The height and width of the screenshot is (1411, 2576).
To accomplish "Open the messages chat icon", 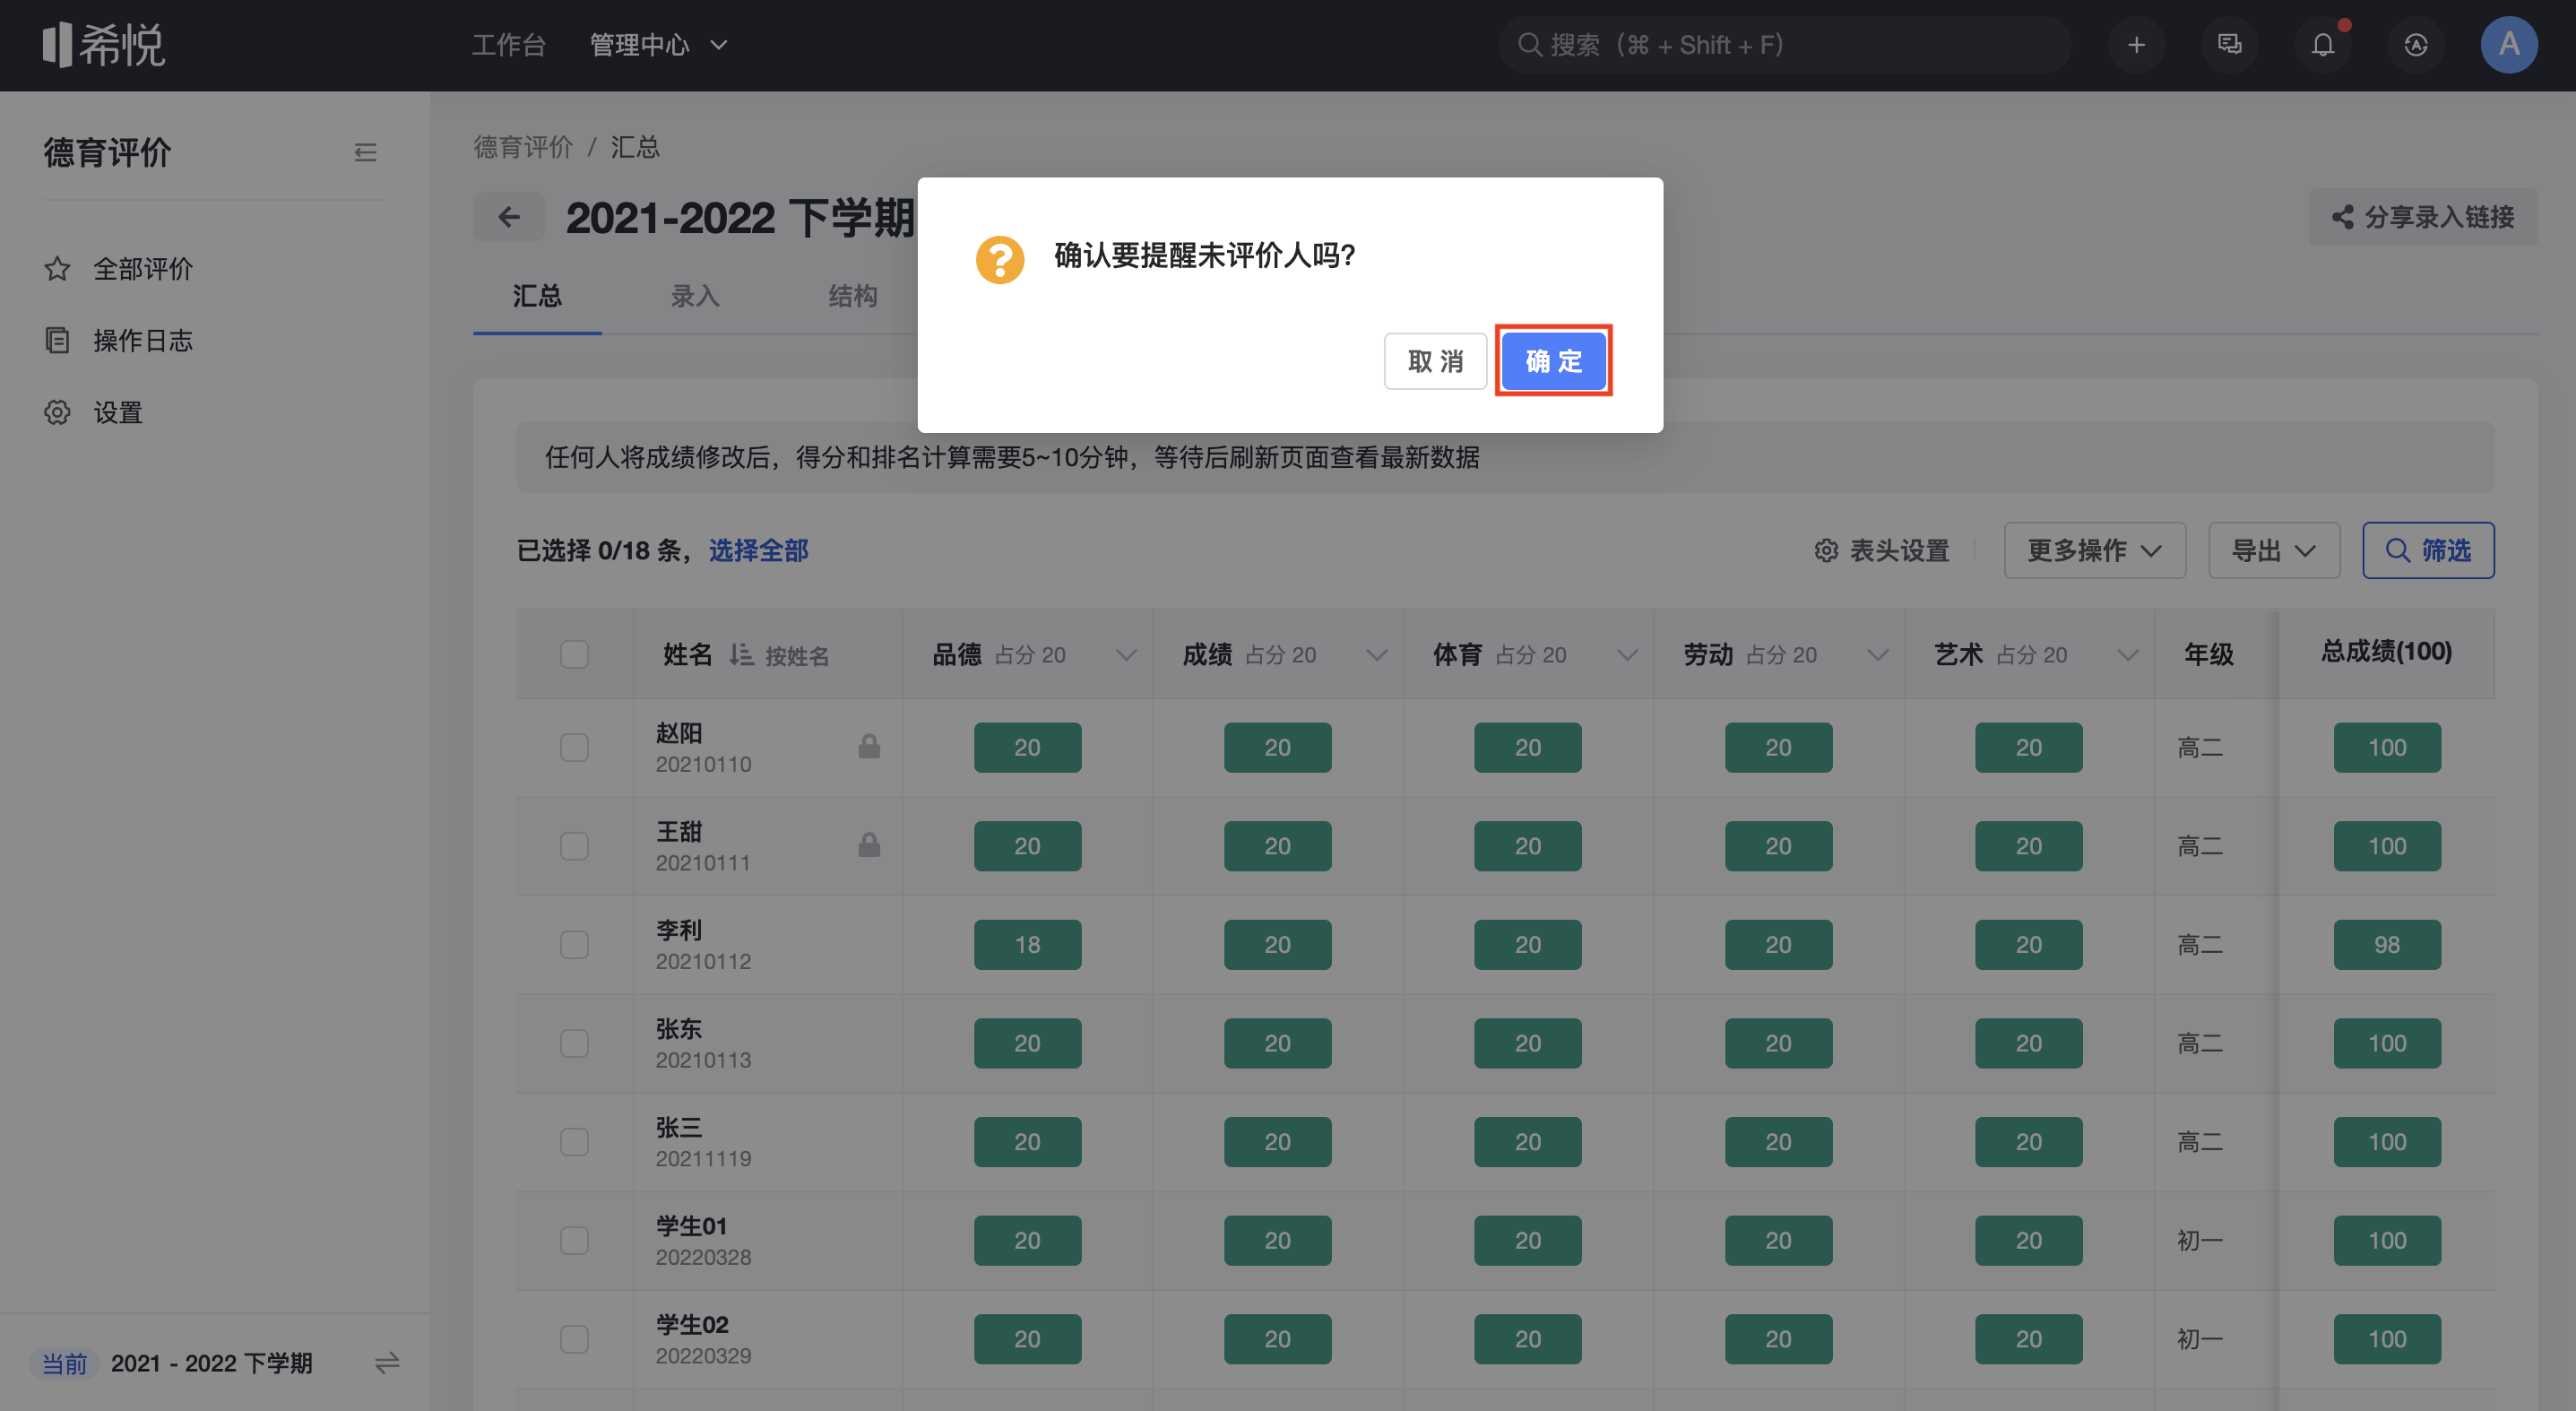I will 2229,45.
